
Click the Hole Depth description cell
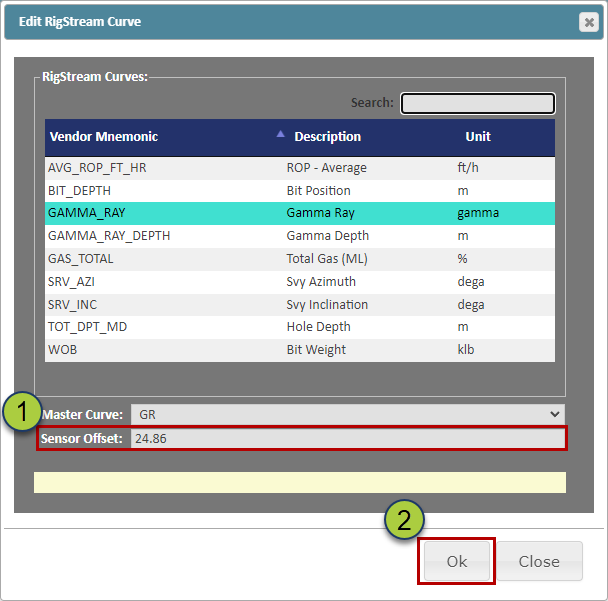[318, 327]
